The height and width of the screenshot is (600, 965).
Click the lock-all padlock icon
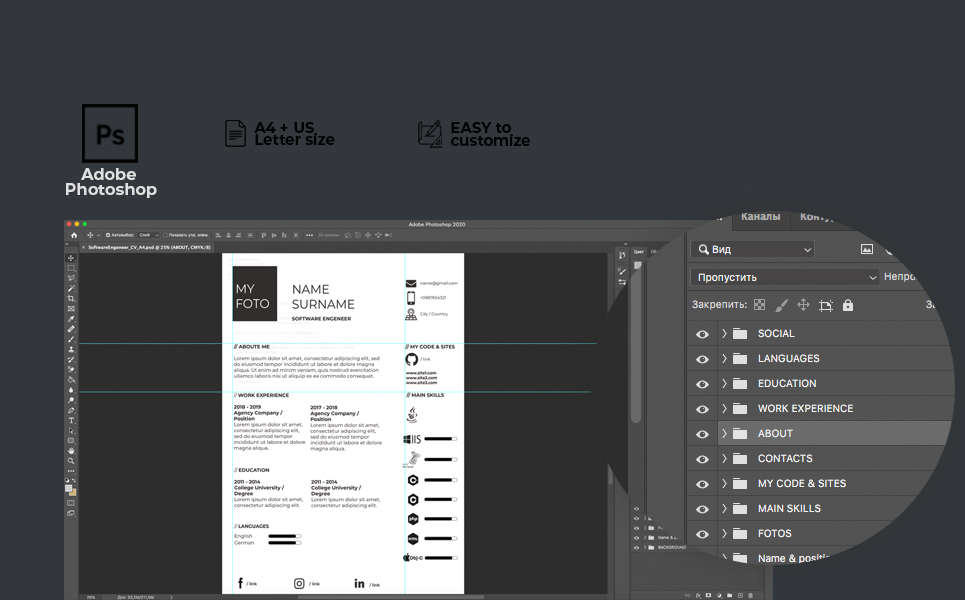[848, 305]
